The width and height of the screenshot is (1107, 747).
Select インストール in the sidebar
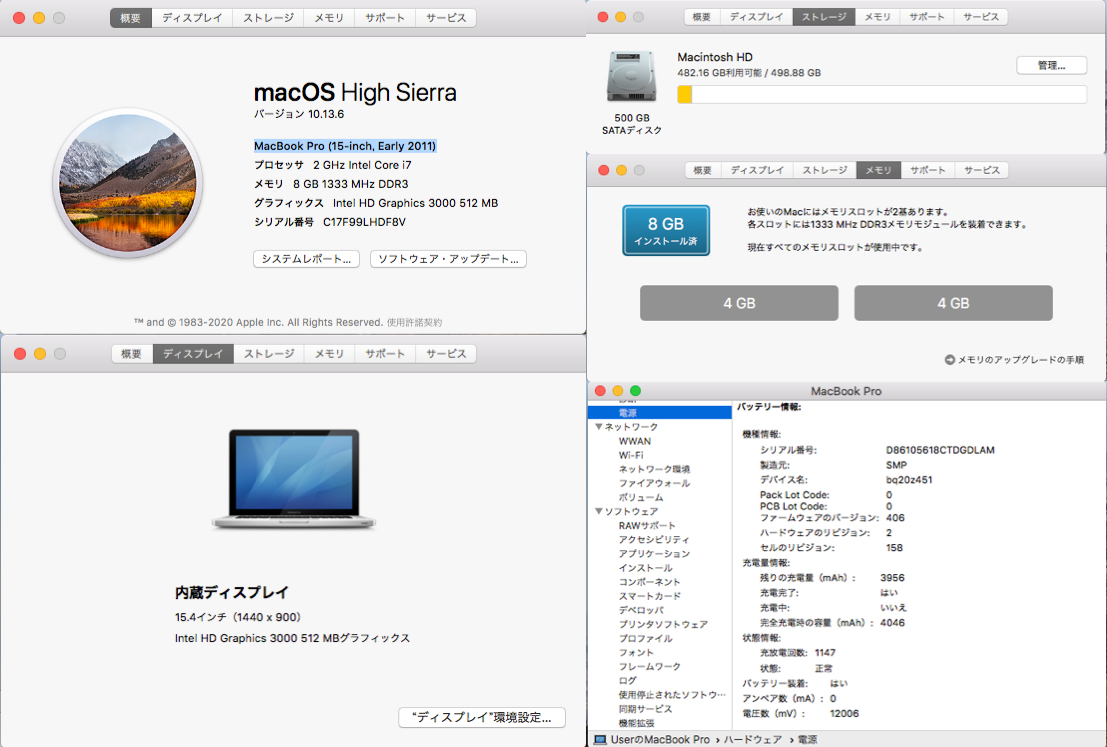pos(645,568)
